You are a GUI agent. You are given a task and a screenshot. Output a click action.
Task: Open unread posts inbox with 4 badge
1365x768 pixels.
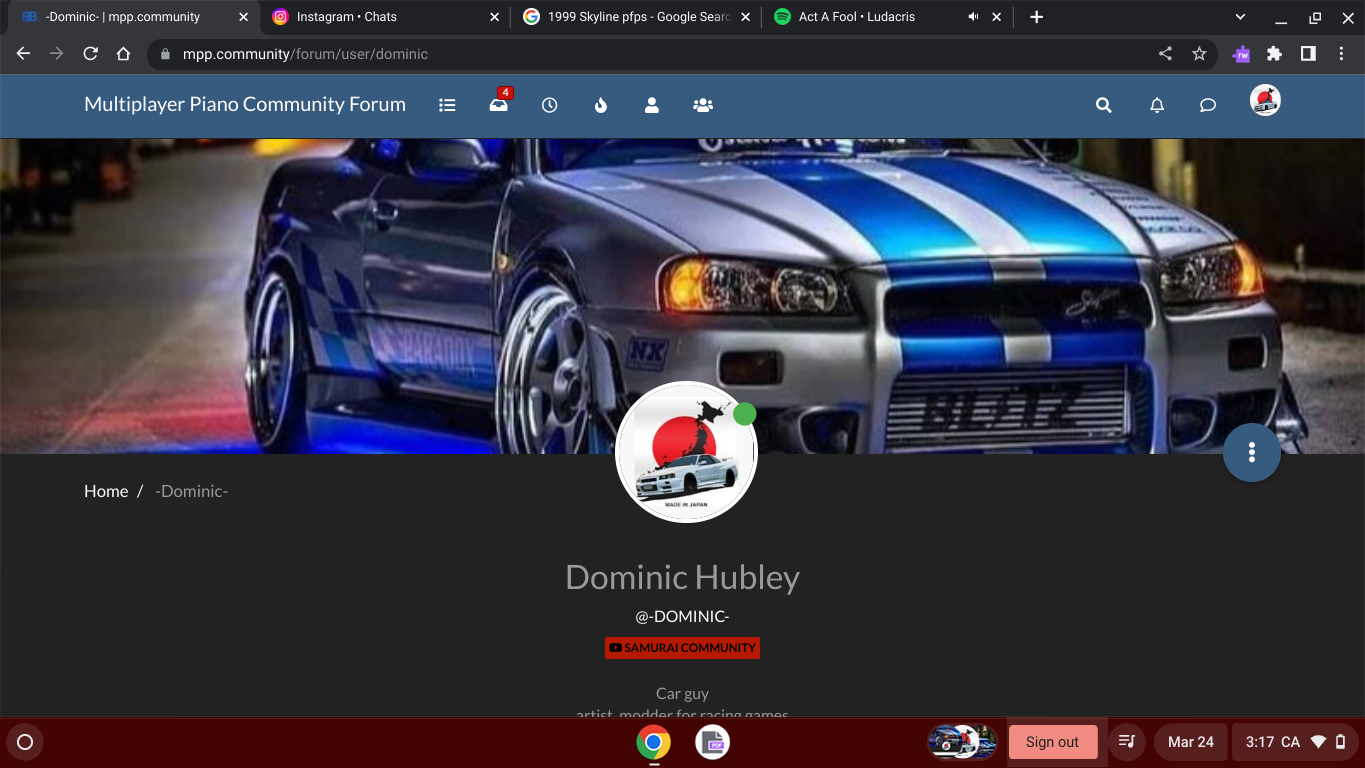click(499, 103)
